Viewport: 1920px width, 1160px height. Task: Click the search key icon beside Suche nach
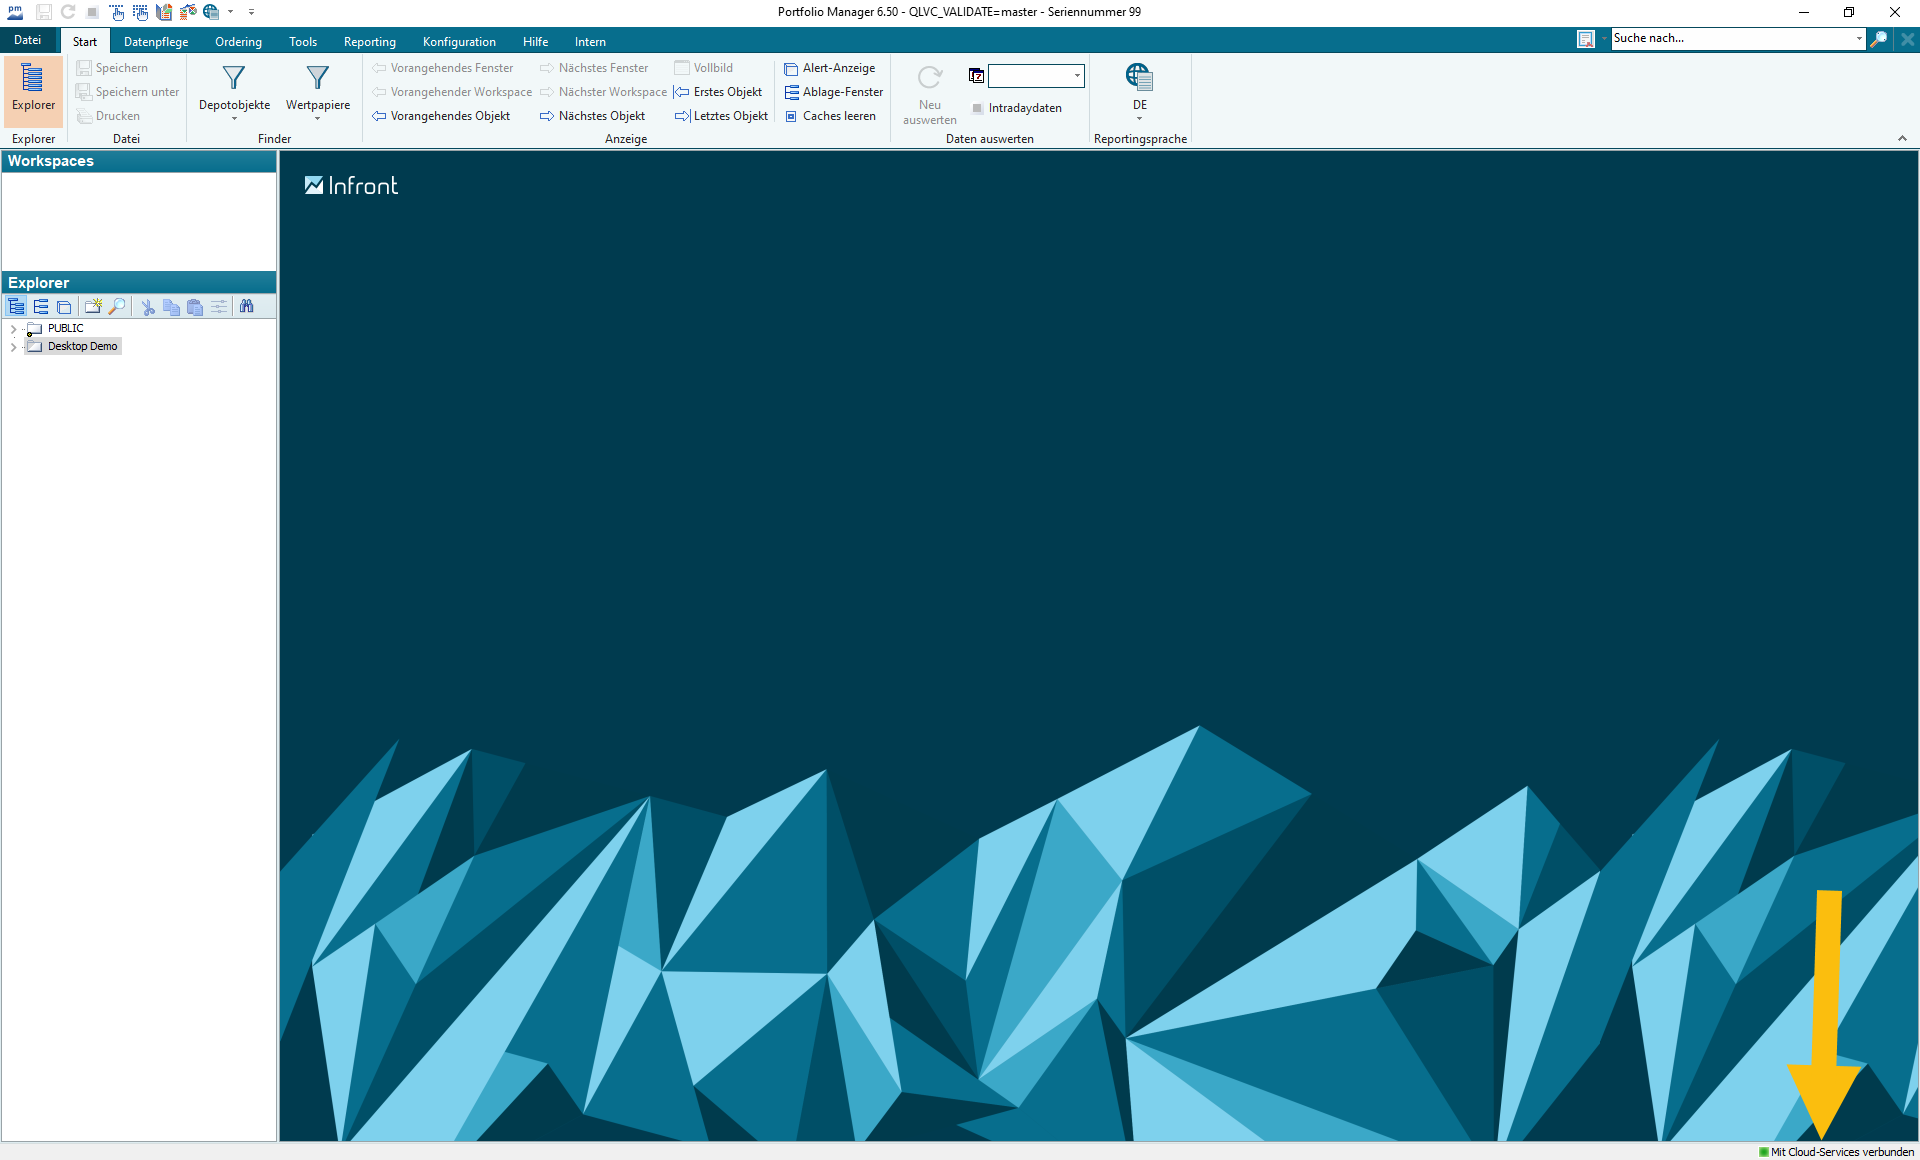coord(1879,39)
